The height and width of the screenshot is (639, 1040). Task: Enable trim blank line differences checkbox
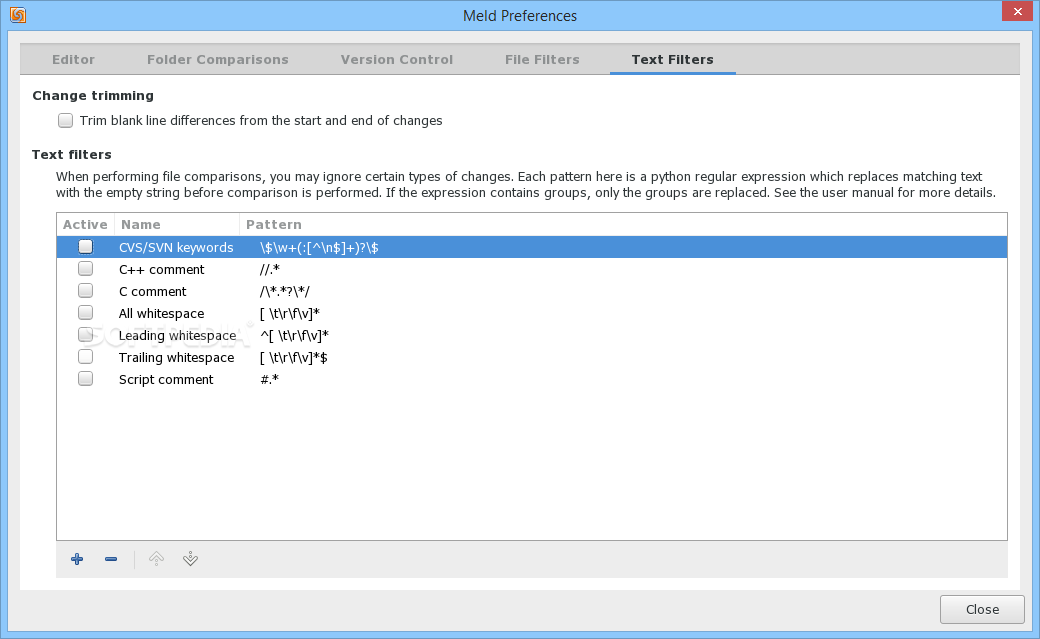65,120
